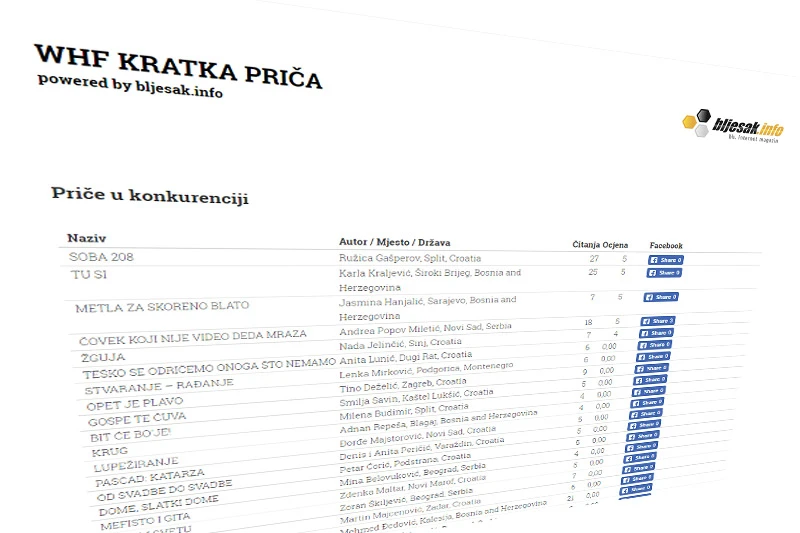Share Andrea Popov Miletić's story on Facebook
800x533 pixels.
pos(658,321)
